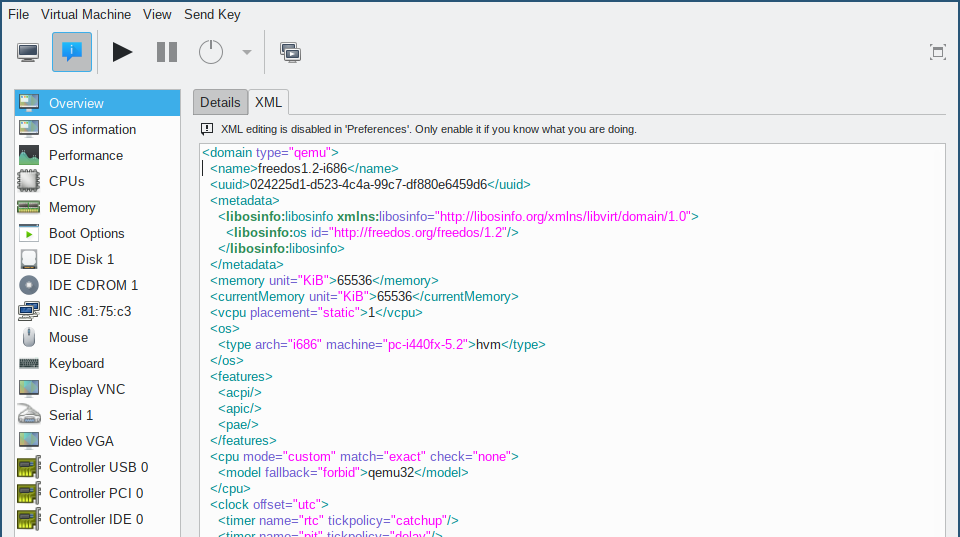The height and width of the screenshot is (537, 960).
Task: Click the Serial 1 port icon
Action: (29, 415)
